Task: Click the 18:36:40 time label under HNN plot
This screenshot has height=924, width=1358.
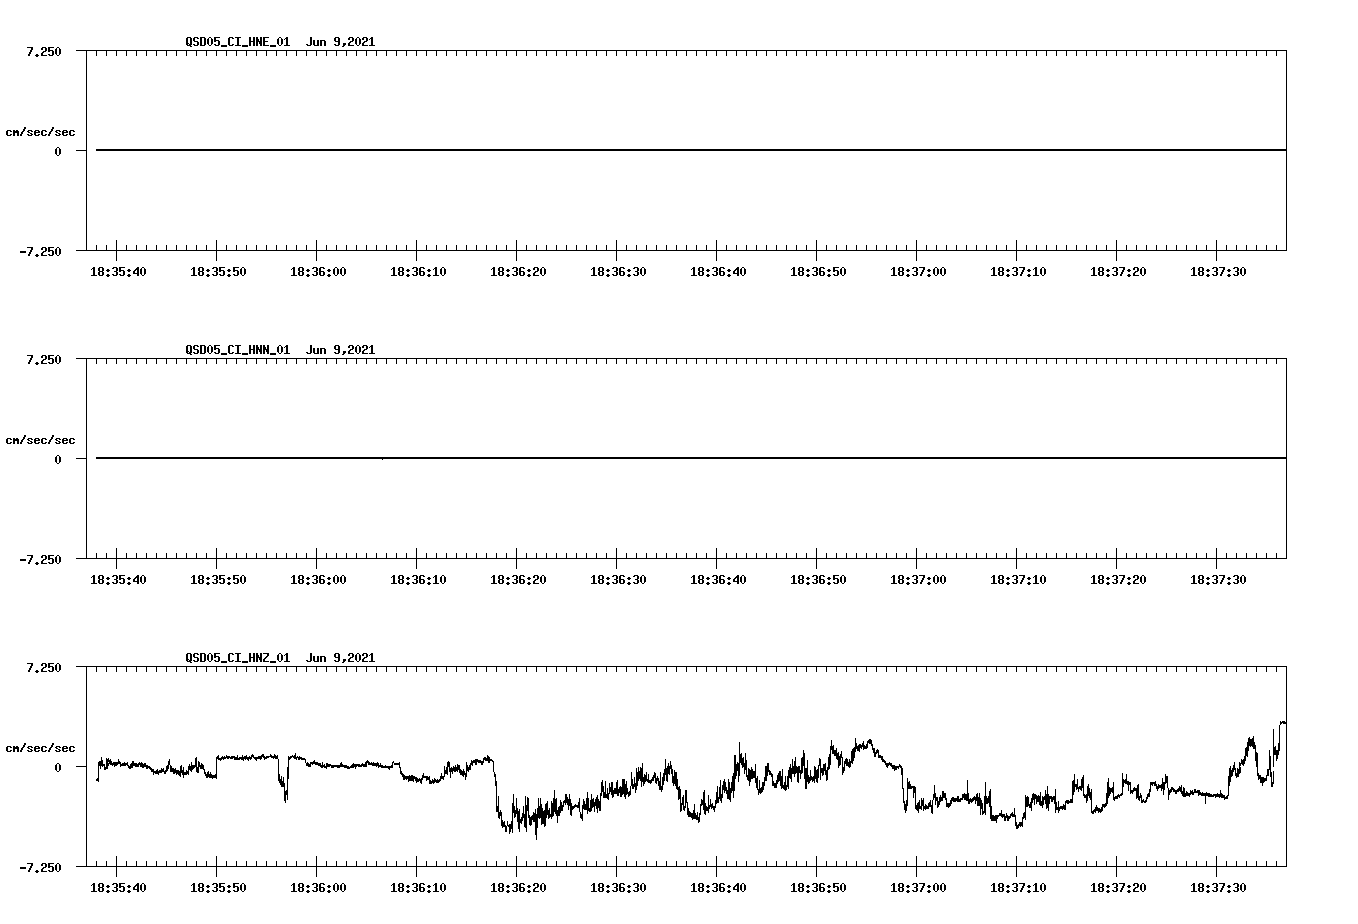Action: [718, 580]
